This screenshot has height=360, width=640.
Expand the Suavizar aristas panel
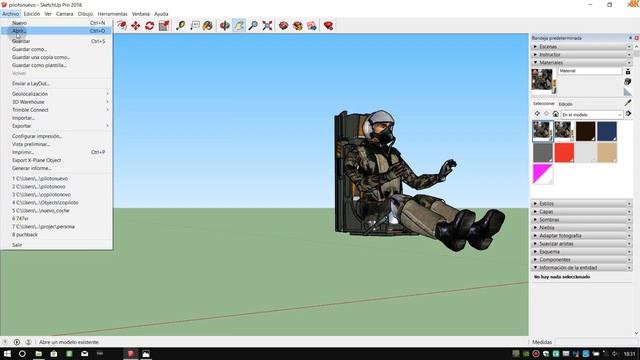[x=582, y=244]
